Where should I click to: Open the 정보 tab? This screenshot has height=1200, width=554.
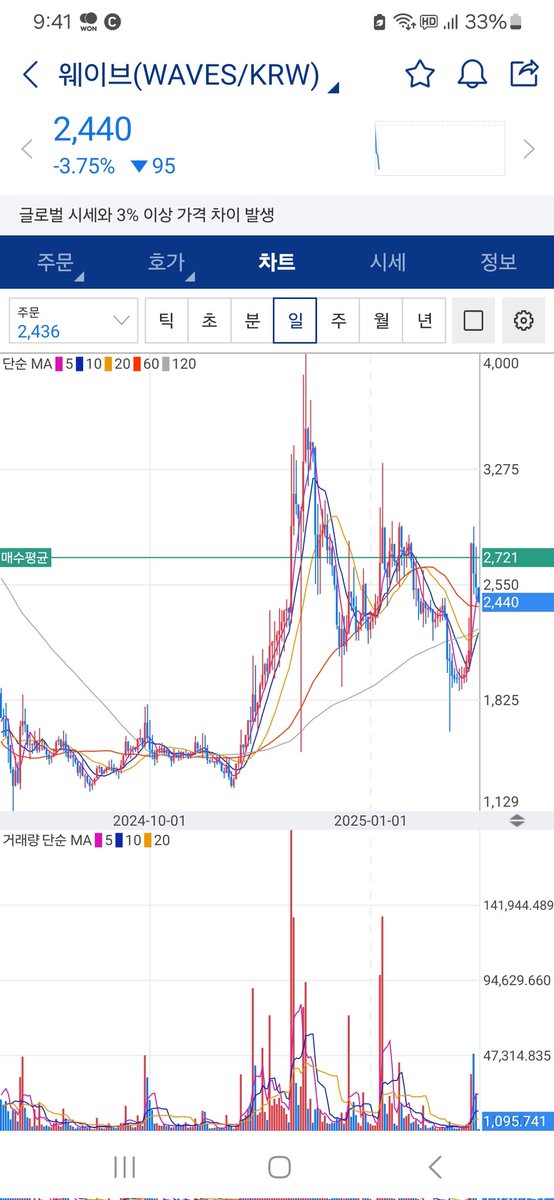tap(498, 262)
